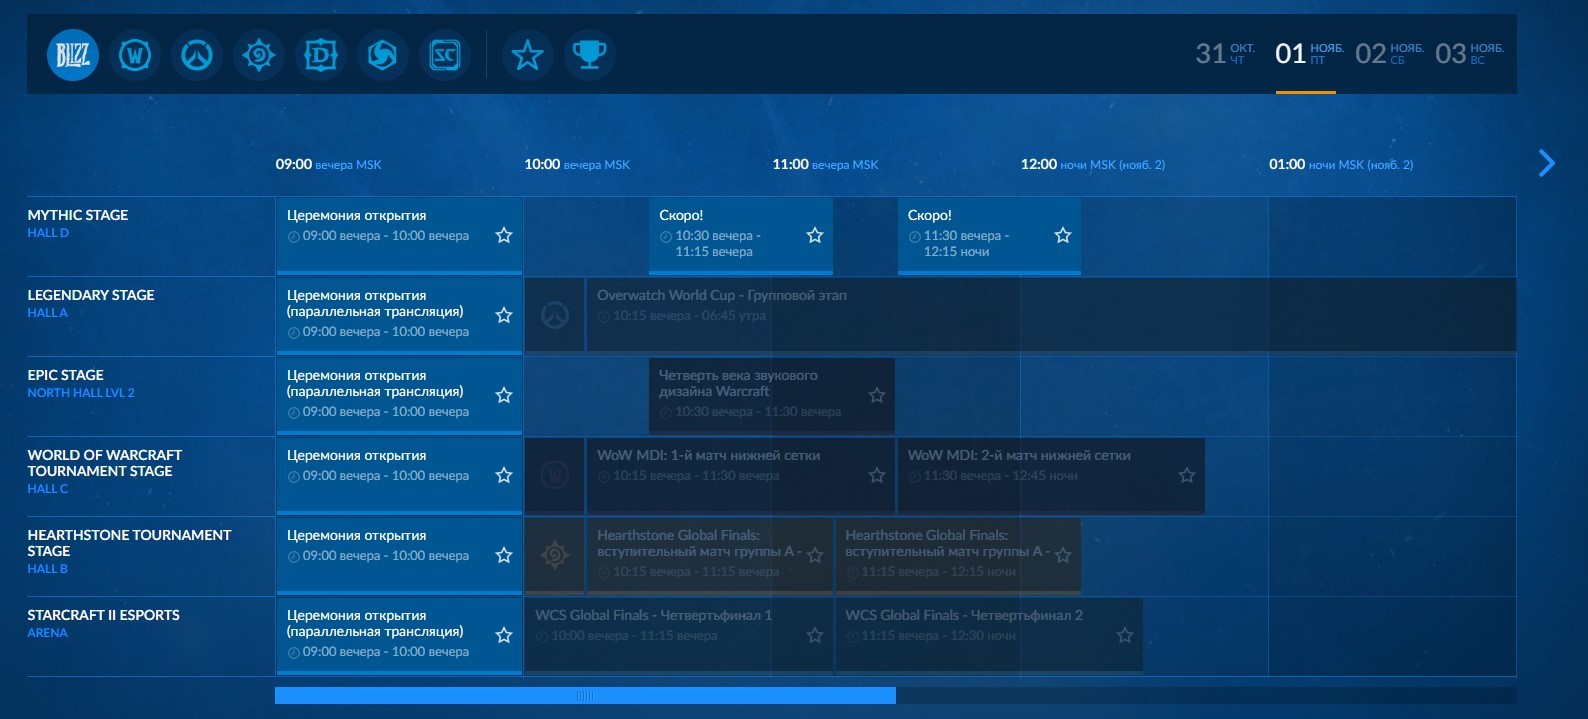This screenshot has width=1588, height=719.
Task: Click the 11:00 вечера MSK time label
Action: click(825, 164)
